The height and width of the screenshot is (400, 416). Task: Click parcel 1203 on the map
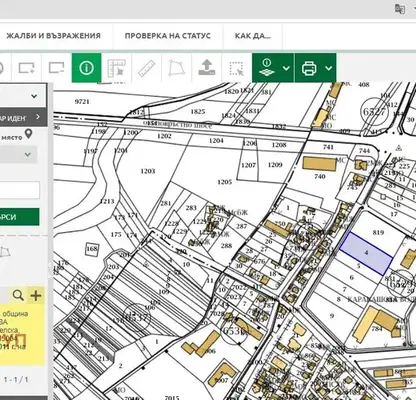point(148,171)
